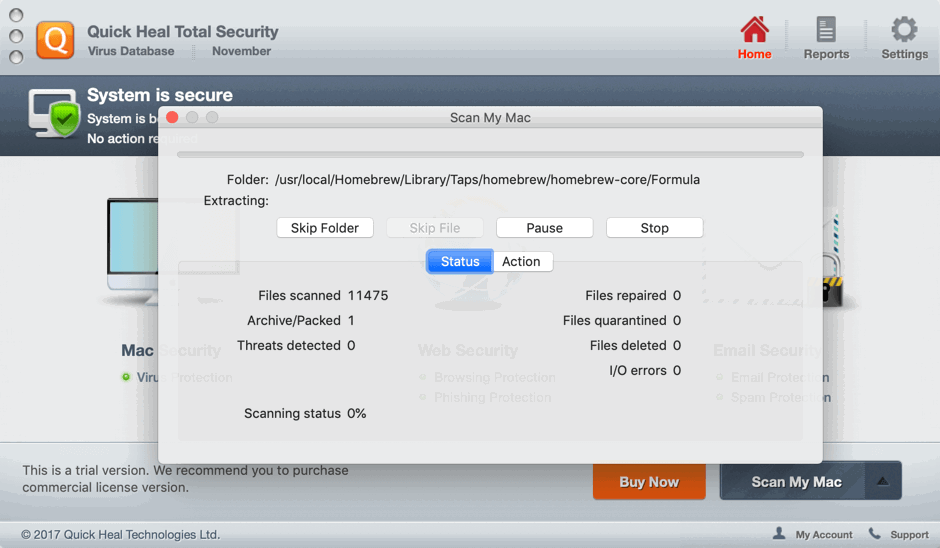Click the Support phone icon
This screenshot has height=548, width=940.
874,534
